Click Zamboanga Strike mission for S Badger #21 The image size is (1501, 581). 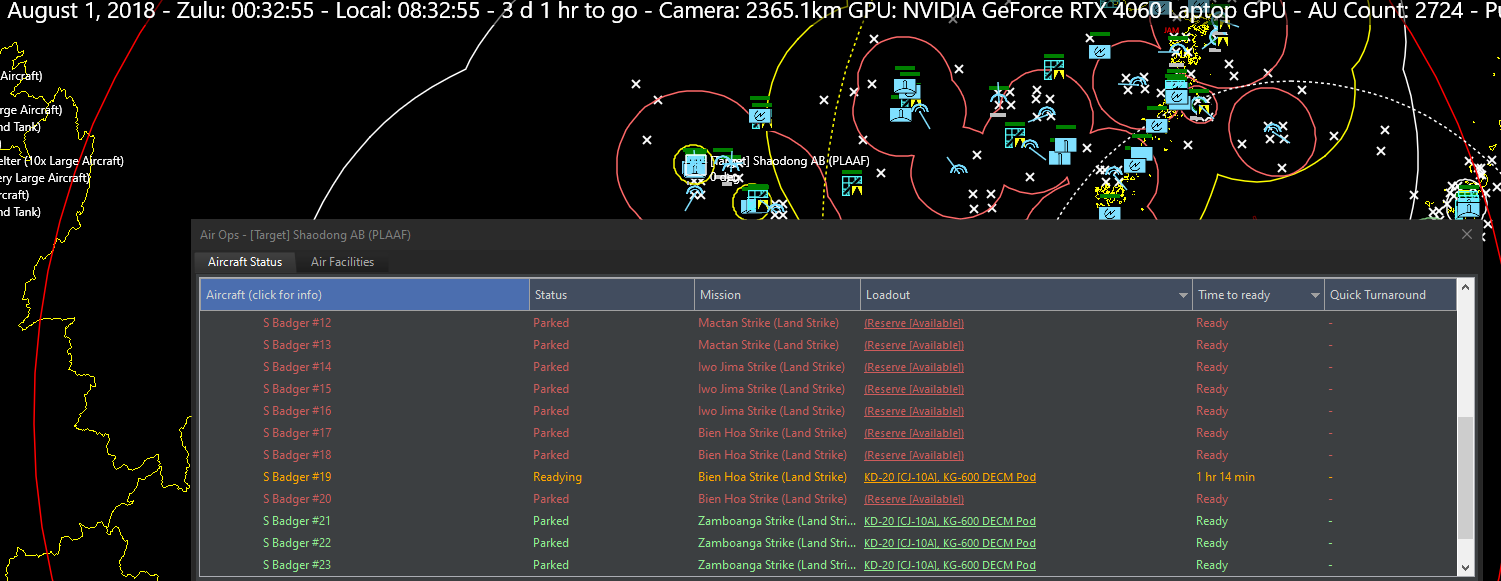click(777, 521)
